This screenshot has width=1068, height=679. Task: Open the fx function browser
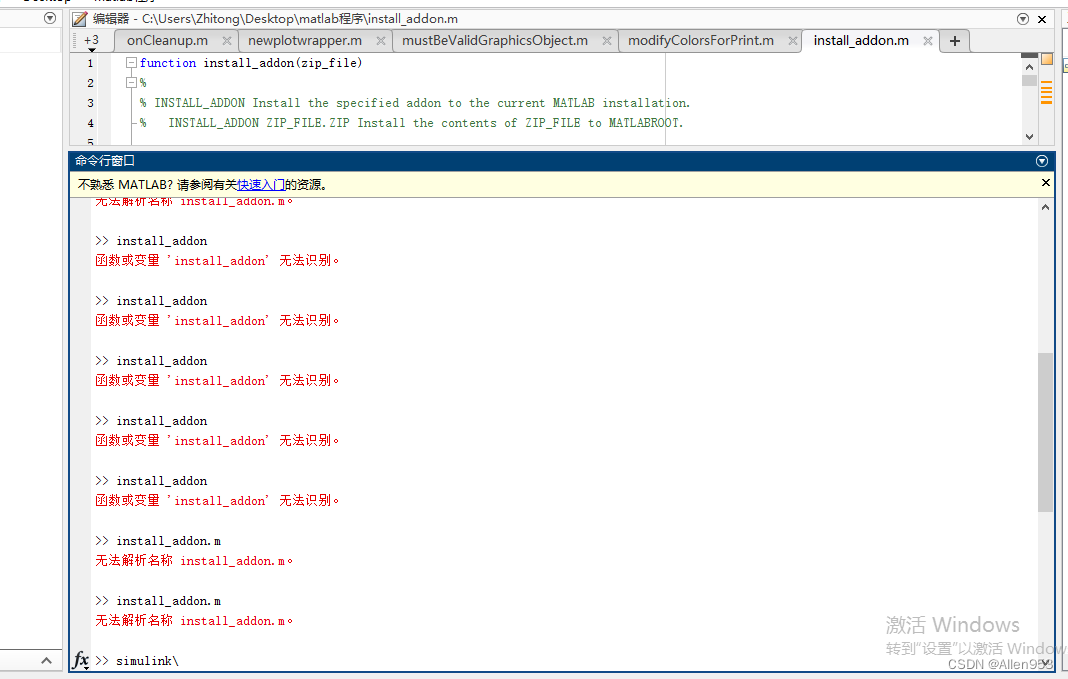click(x=80, y=660)
